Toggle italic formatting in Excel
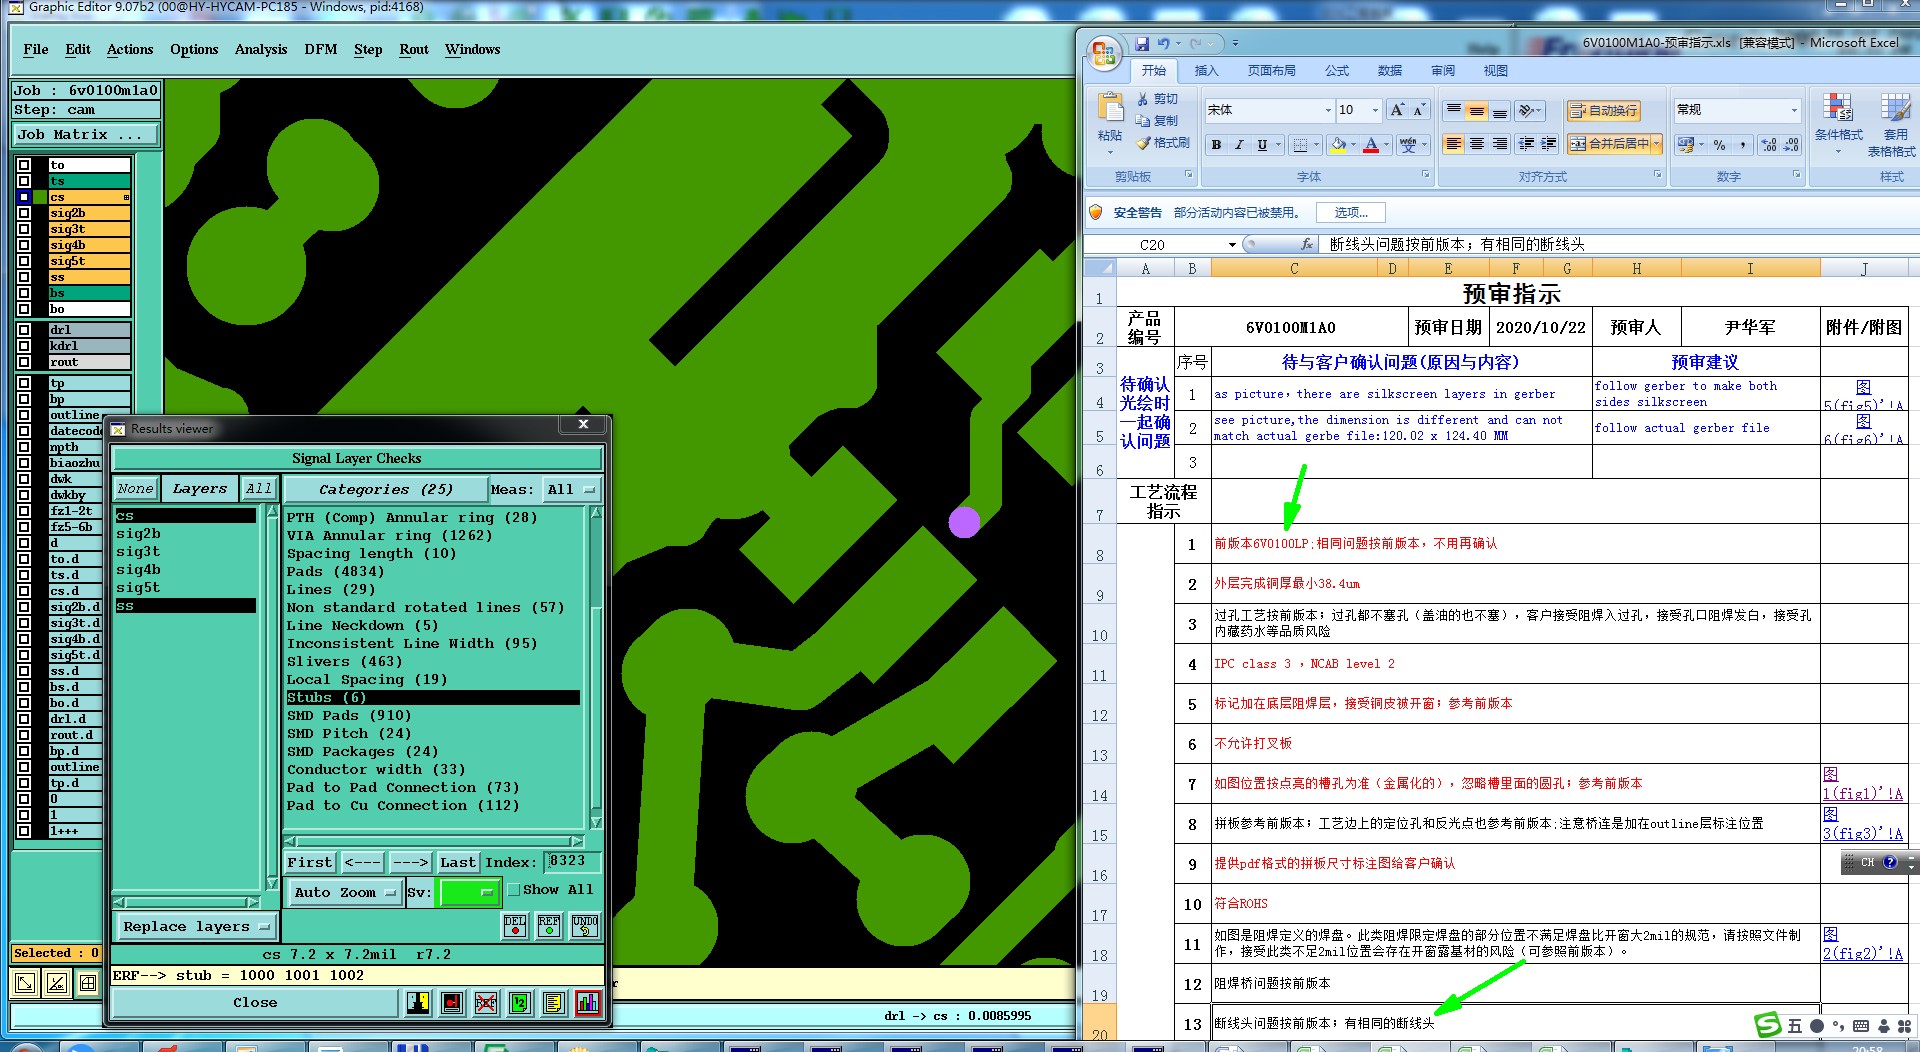This screenshot has width=1920, height=1052. click(1239, 145)
